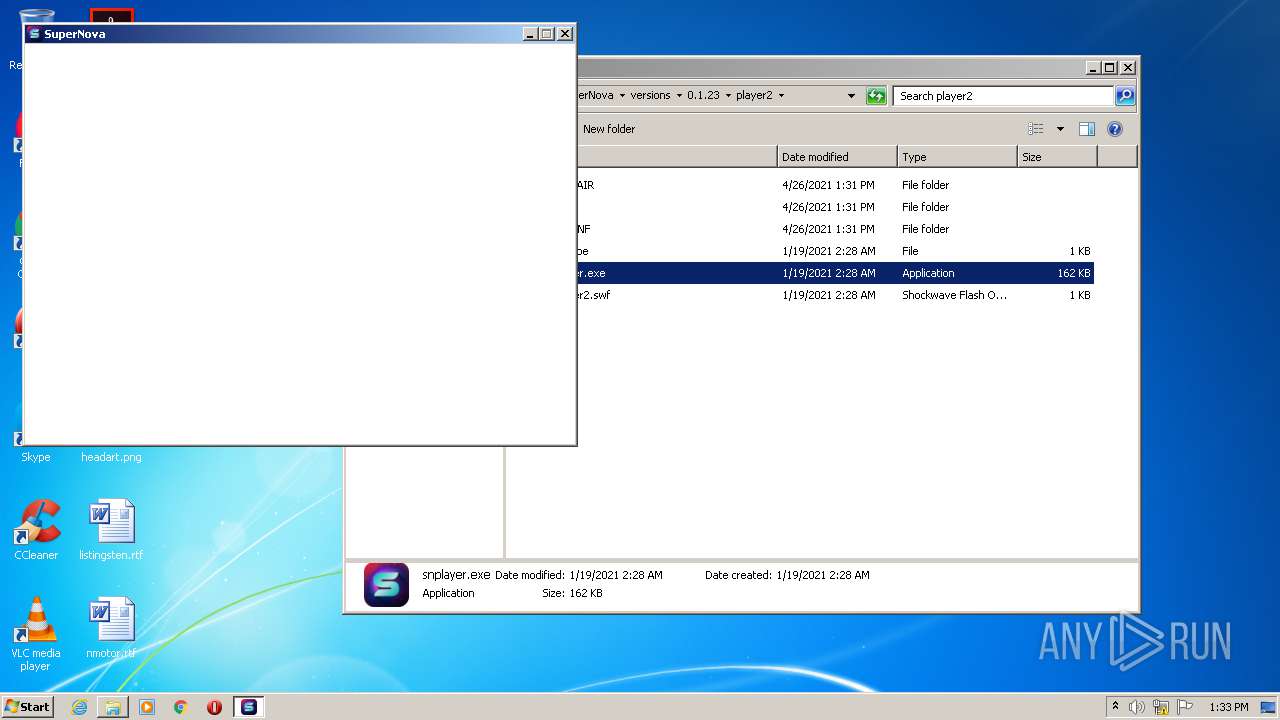Viewport: 1280px width, 720px height.
Task: Open the view options dropdown arrow in Explorer
Action: pyautogui.click(x=1060, y=129)
